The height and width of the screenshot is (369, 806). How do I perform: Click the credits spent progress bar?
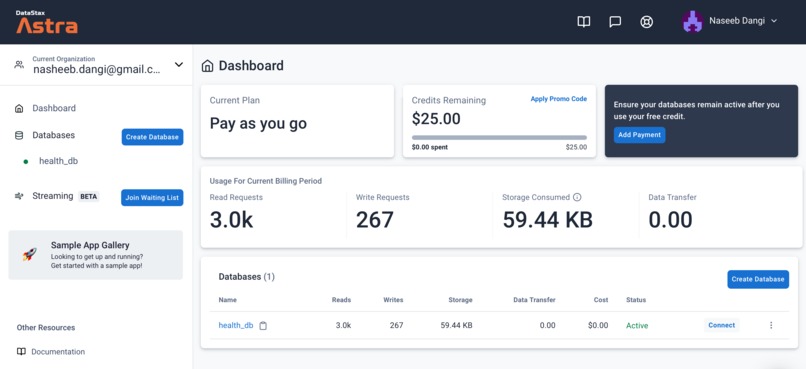(x=499, y=138)
